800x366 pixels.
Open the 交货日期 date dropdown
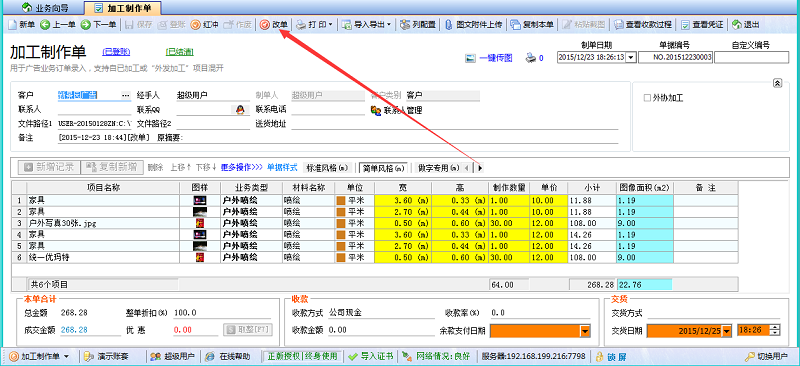728,331
